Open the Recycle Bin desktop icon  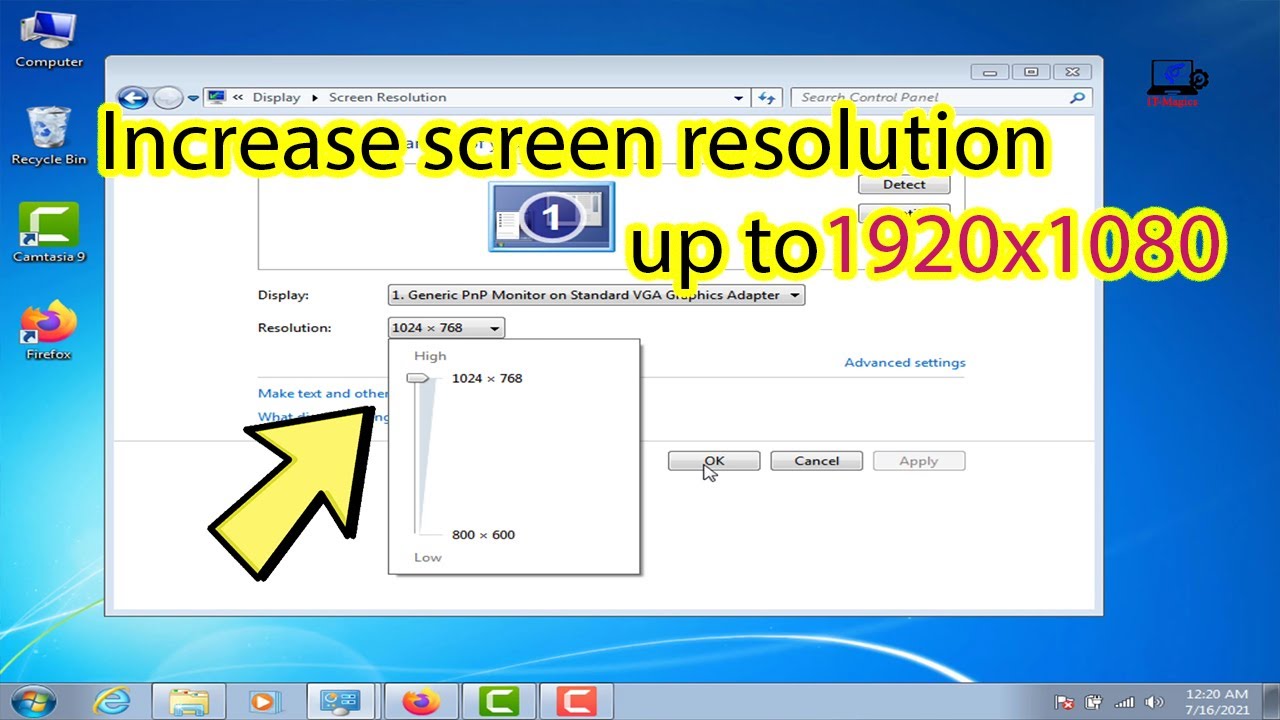tap(48, 134)
